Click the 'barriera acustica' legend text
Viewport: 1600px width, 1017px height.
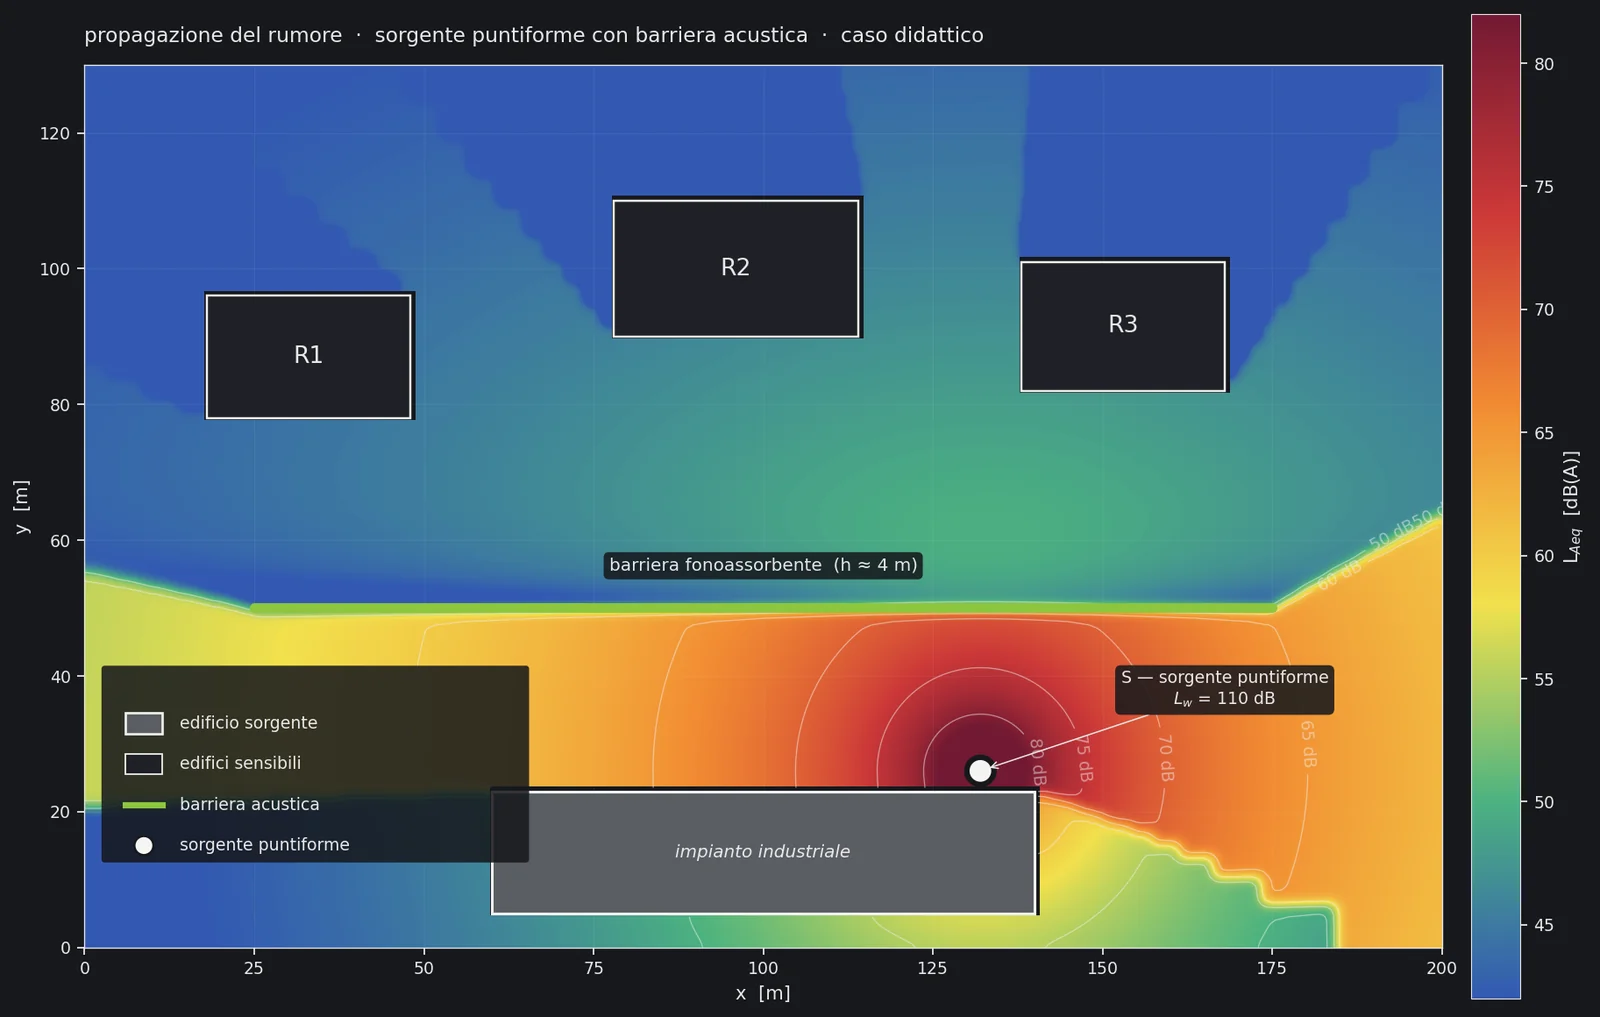[x=249, y=804]
